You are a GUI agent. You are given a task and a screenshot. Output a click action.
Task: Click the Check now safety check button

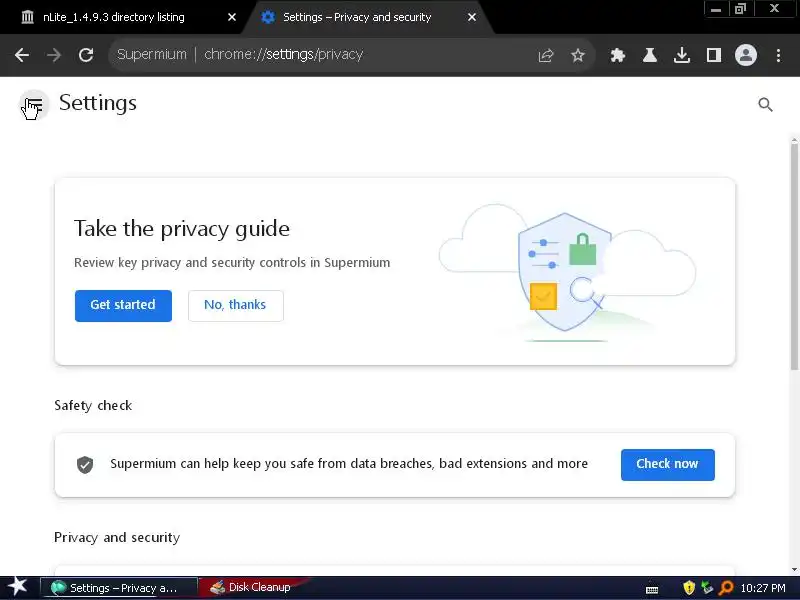(667, 464)
